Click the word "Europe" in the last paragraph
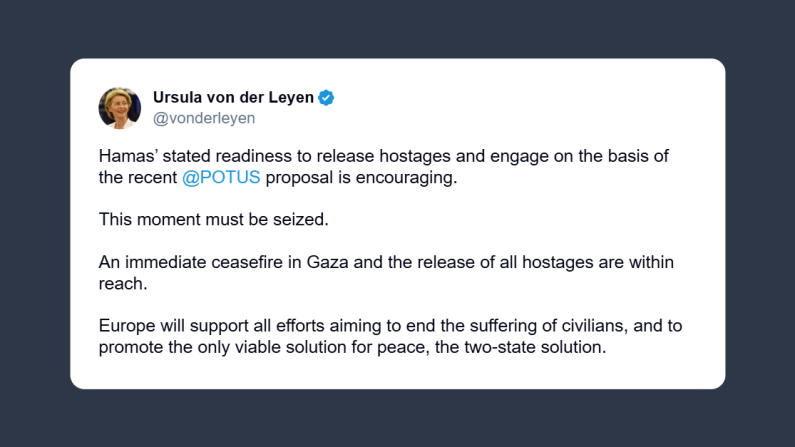The height and width of the screenshot is (447, 795). (125, 328)
